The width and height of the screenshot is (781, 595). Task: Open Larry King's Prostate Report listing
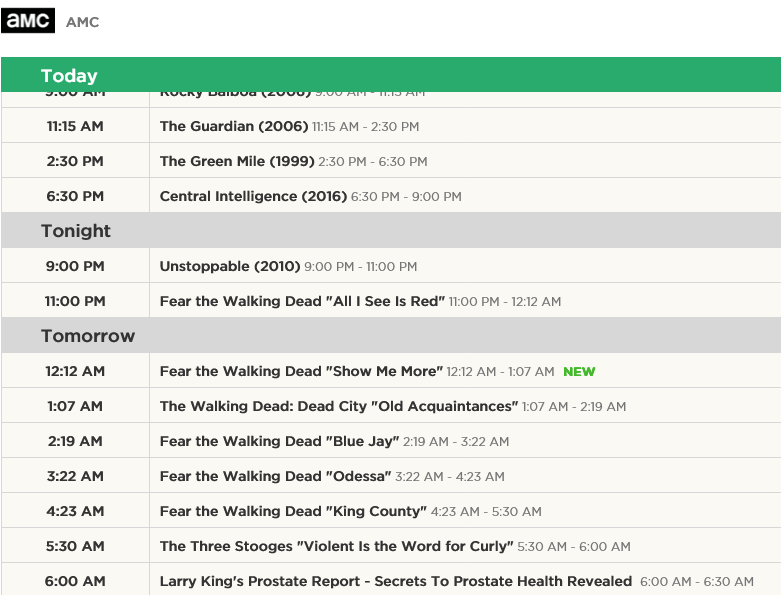396,581
